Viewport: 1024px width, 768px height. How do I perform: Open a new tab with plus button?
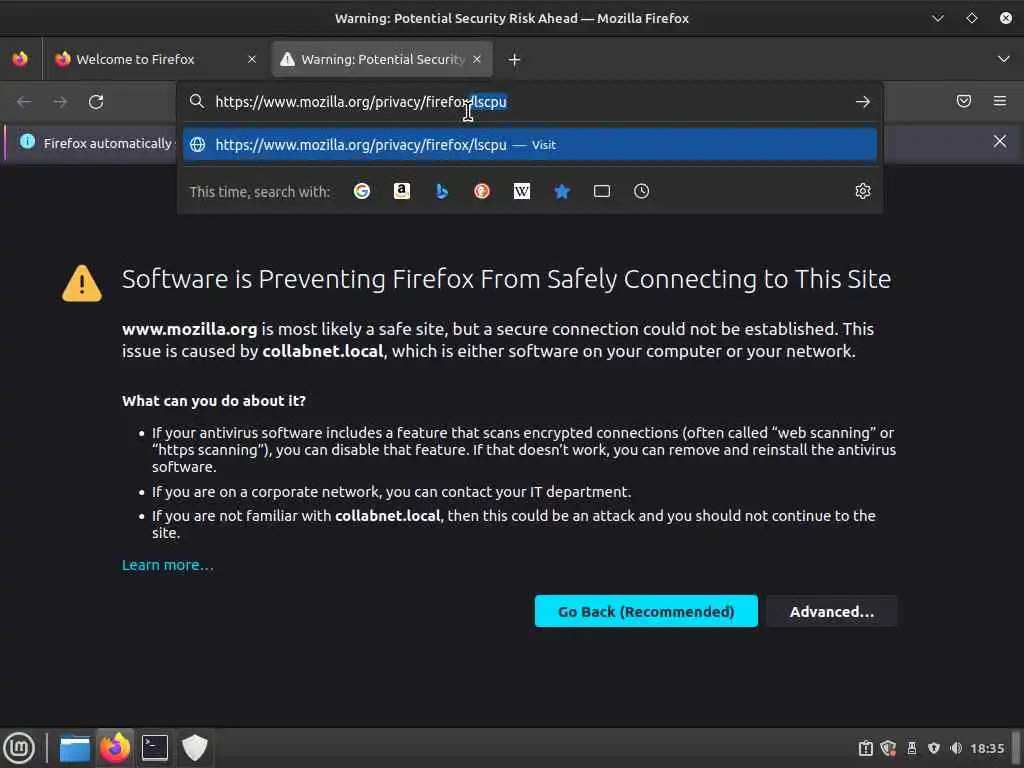point(515,60)
